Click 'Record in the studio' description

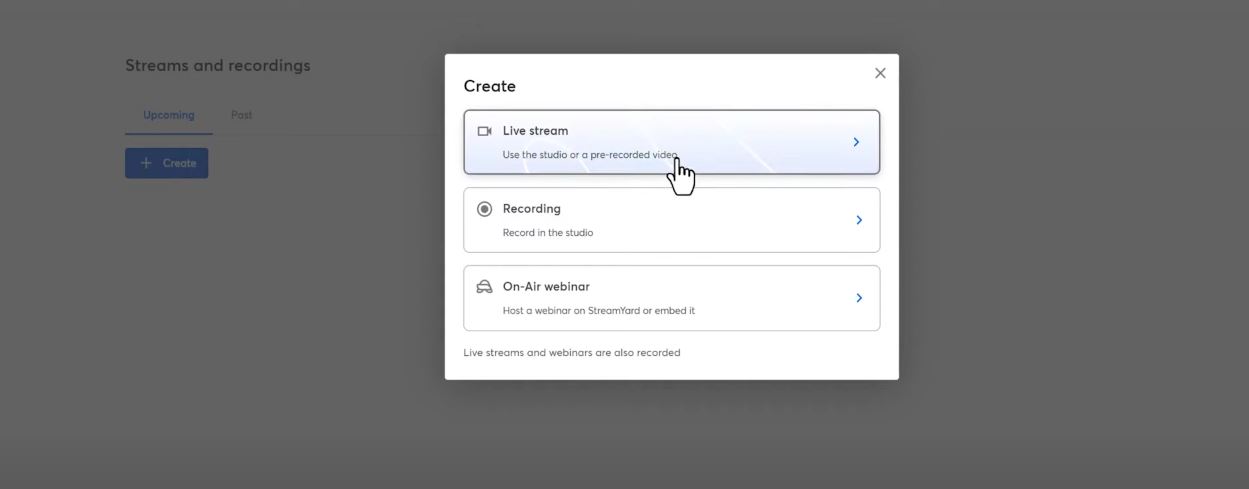(548, 233)
